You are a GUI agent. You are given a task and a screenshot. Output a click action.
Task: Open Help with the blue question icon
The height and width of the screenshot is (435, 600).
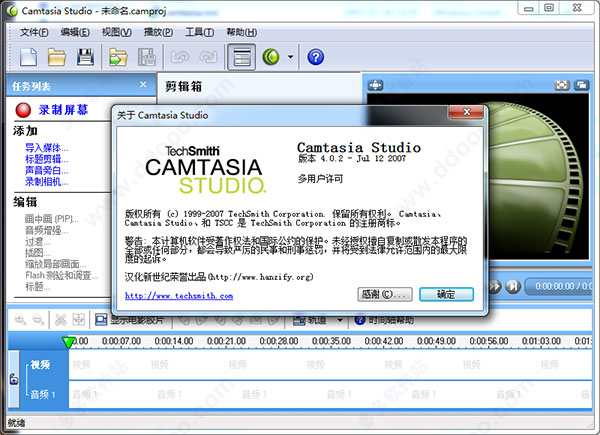pos(316,57)
